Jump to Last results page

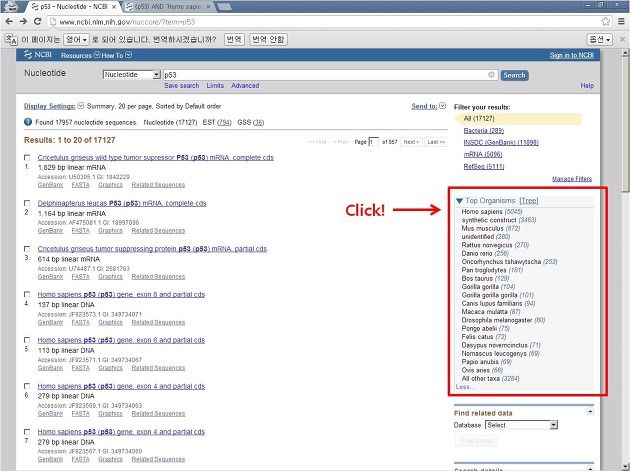tap(436, 142)
